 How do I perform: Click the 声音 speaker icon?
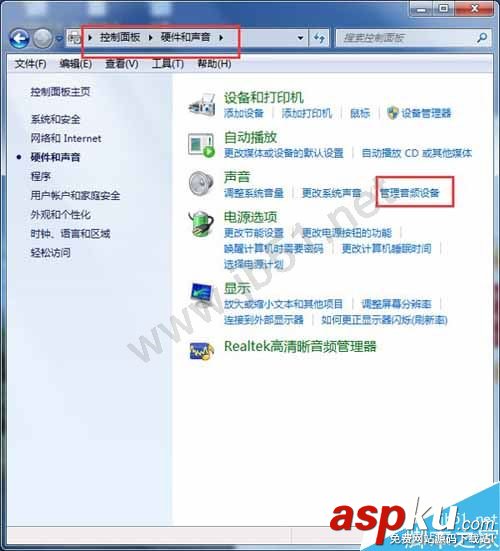click(201, 183)
